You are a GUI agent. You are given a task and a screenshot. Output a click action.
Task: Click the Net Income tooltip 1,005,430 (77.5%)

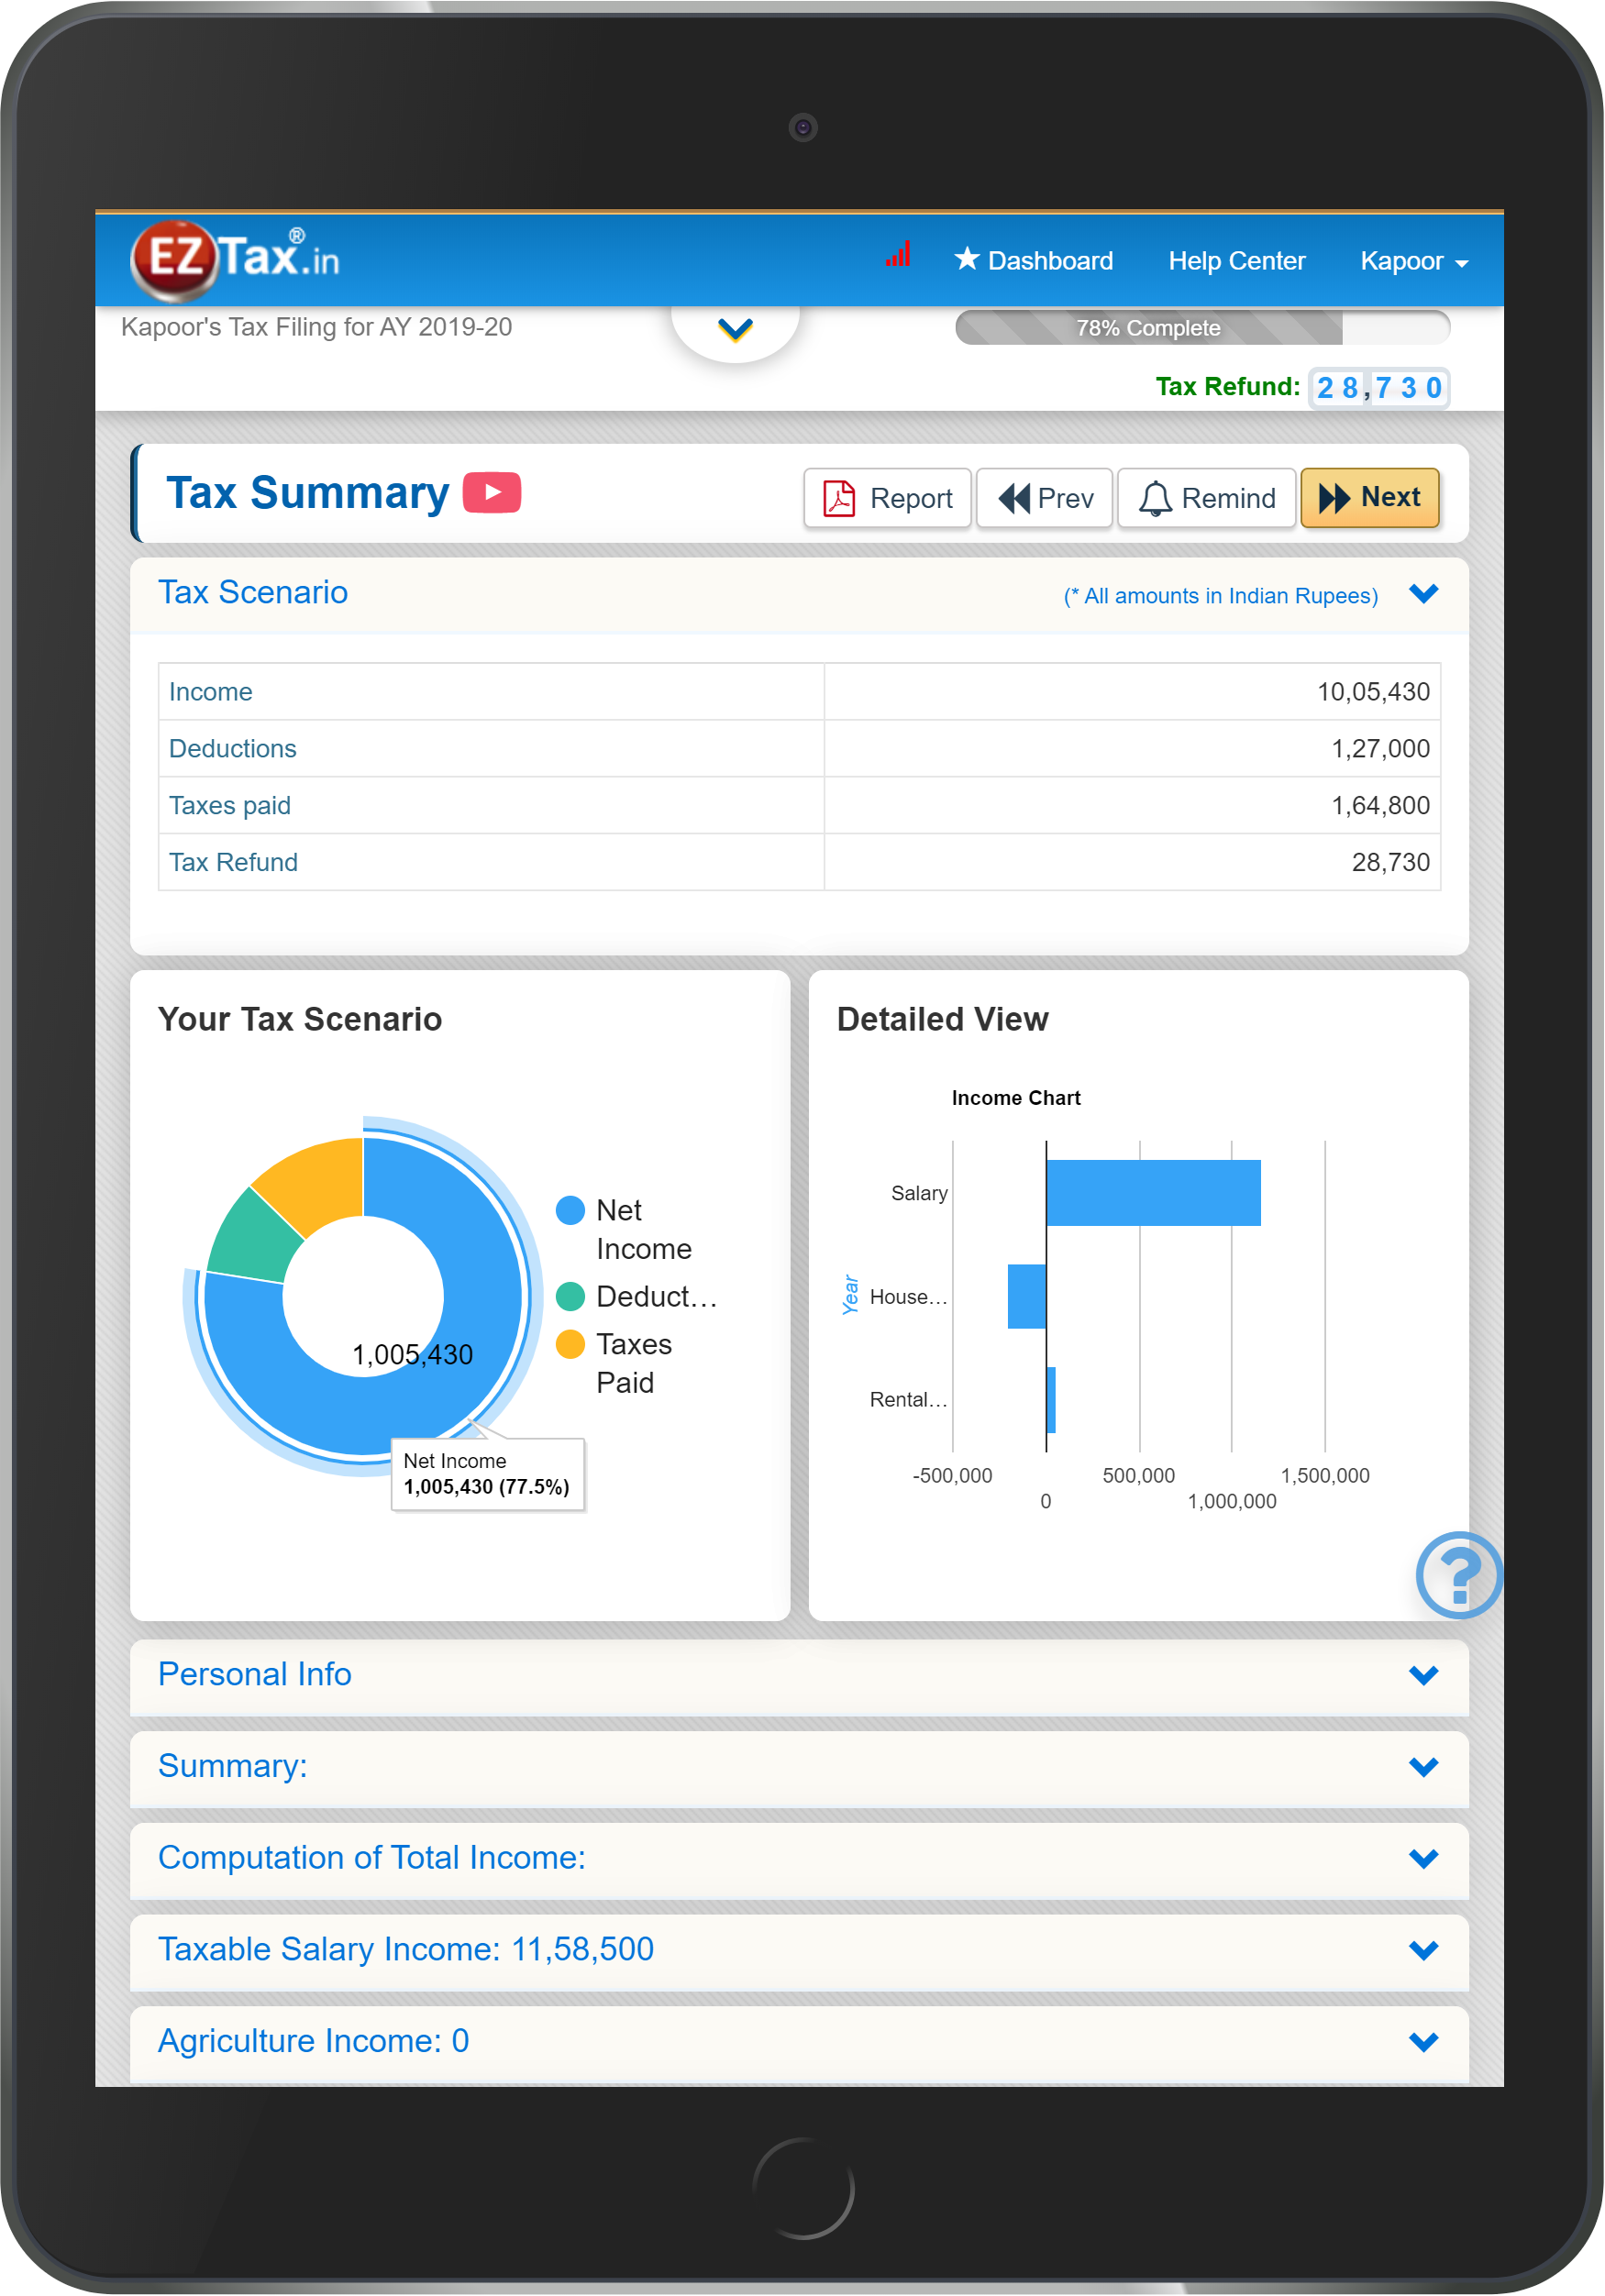[x=487, y=1475]
